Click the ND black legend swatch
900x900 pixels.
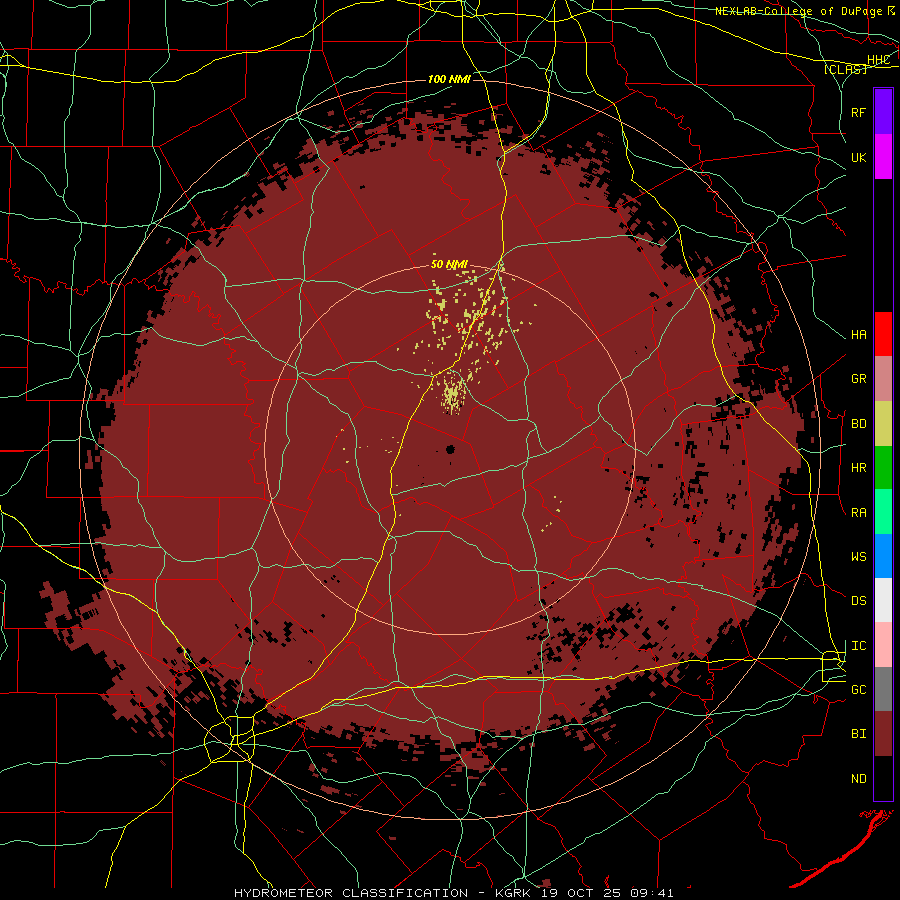click(x=883, y=778)
